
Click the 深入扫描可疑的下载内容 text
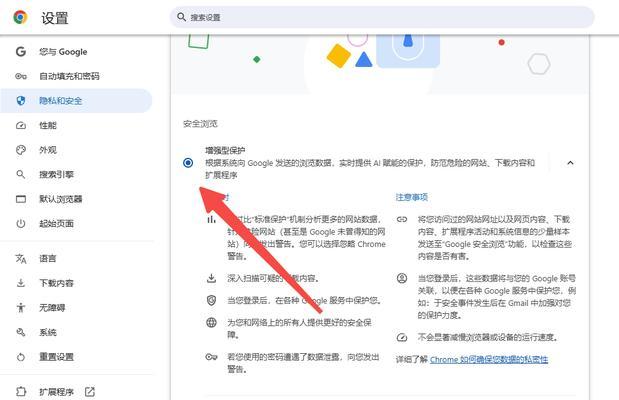273,278
